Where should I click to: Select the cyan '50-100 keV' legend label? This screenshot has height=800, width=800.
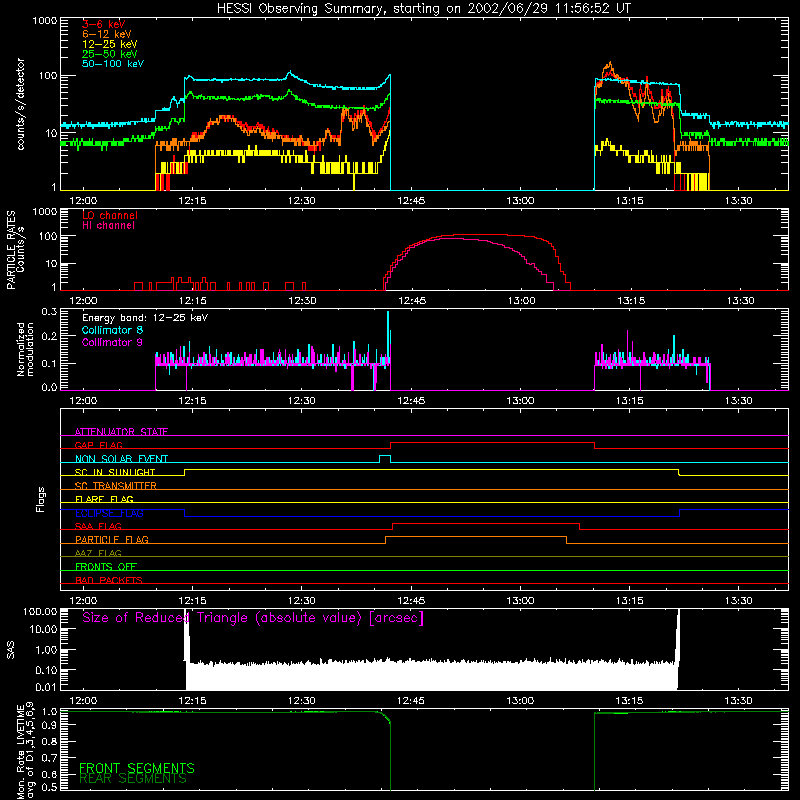(113, 64)
